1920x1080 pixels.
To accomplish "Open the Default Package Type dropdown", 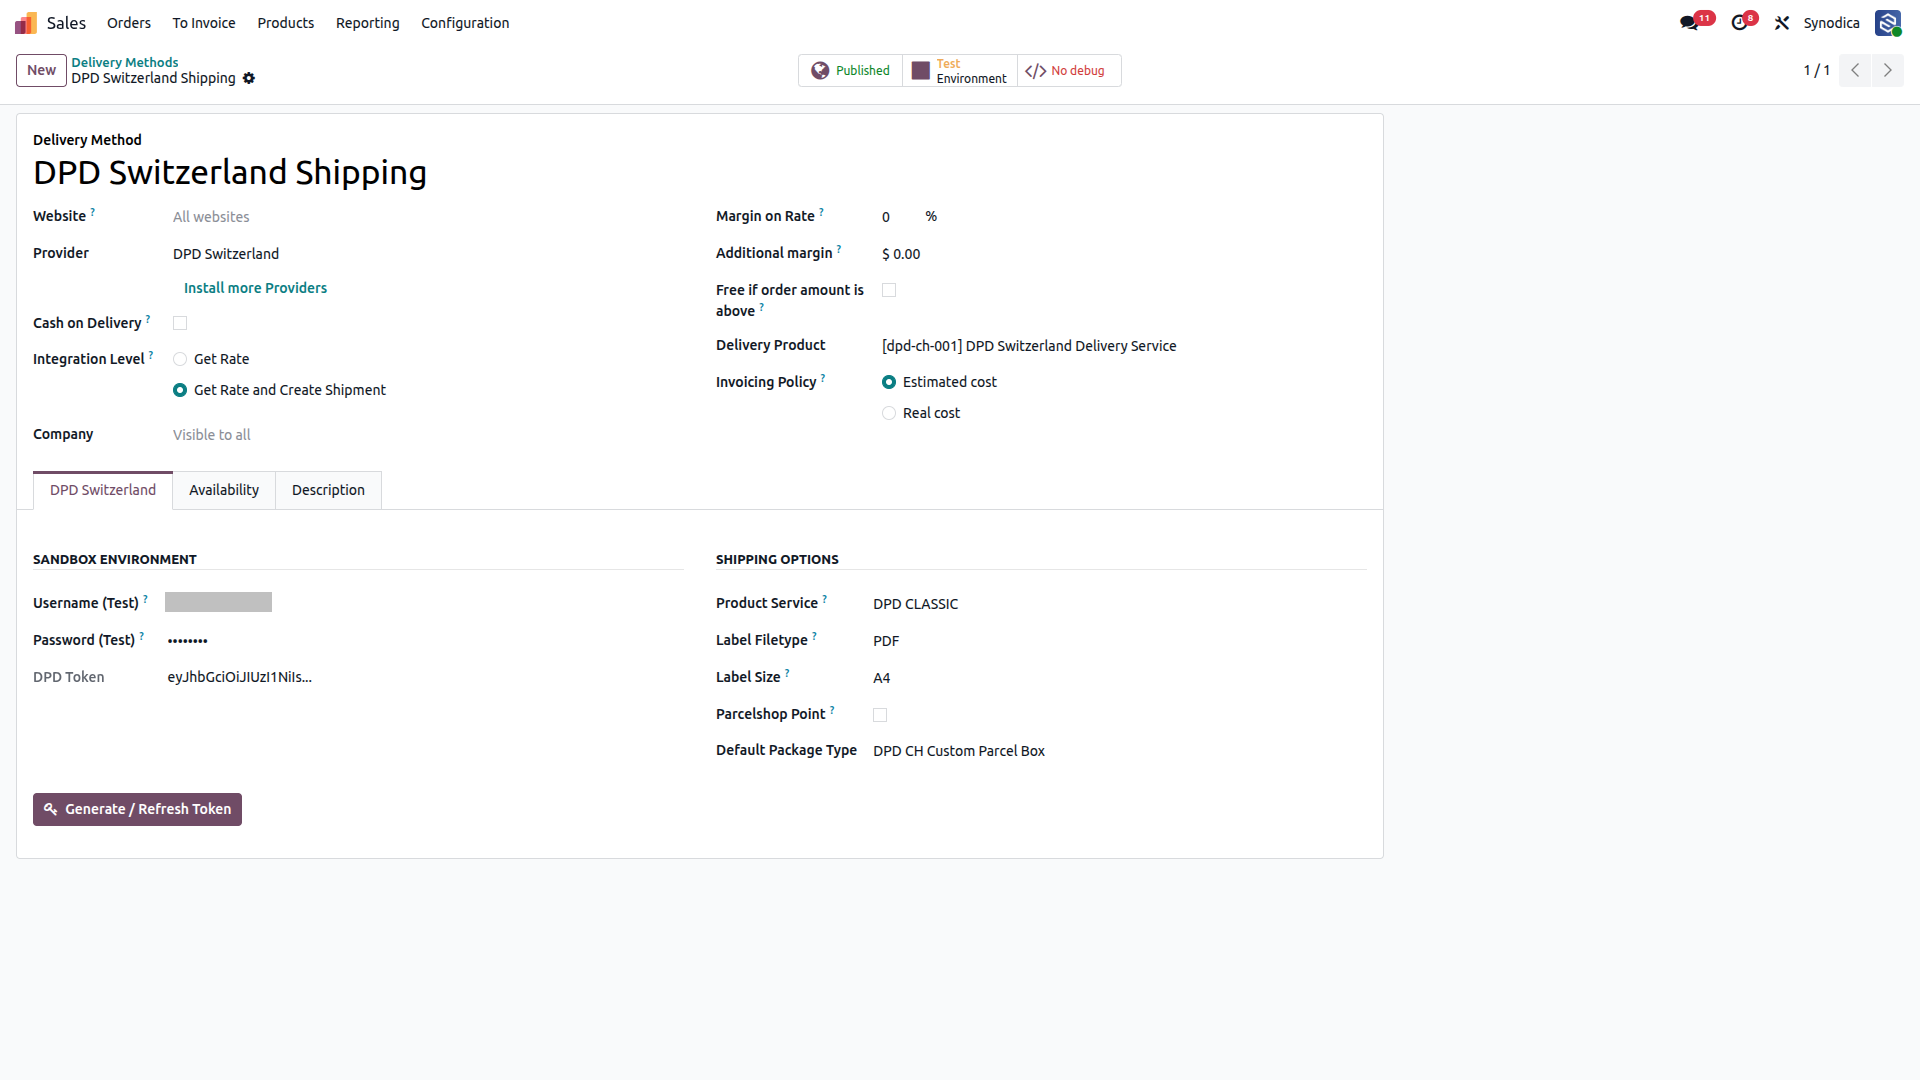I will coord(1120,751).
